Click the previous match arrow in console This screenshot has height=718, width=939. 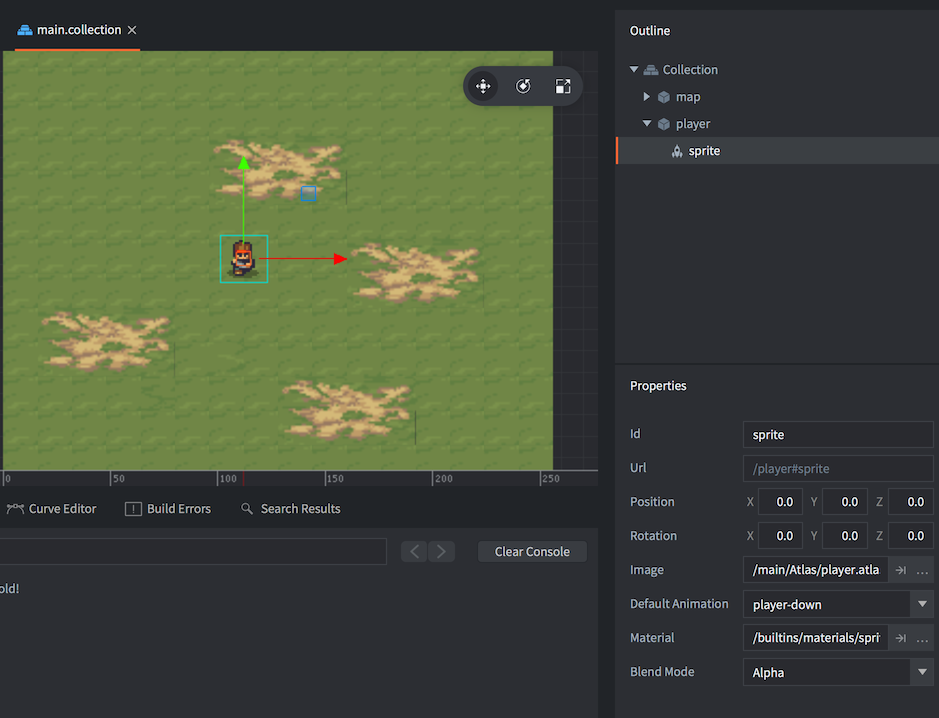pos(416,552)
